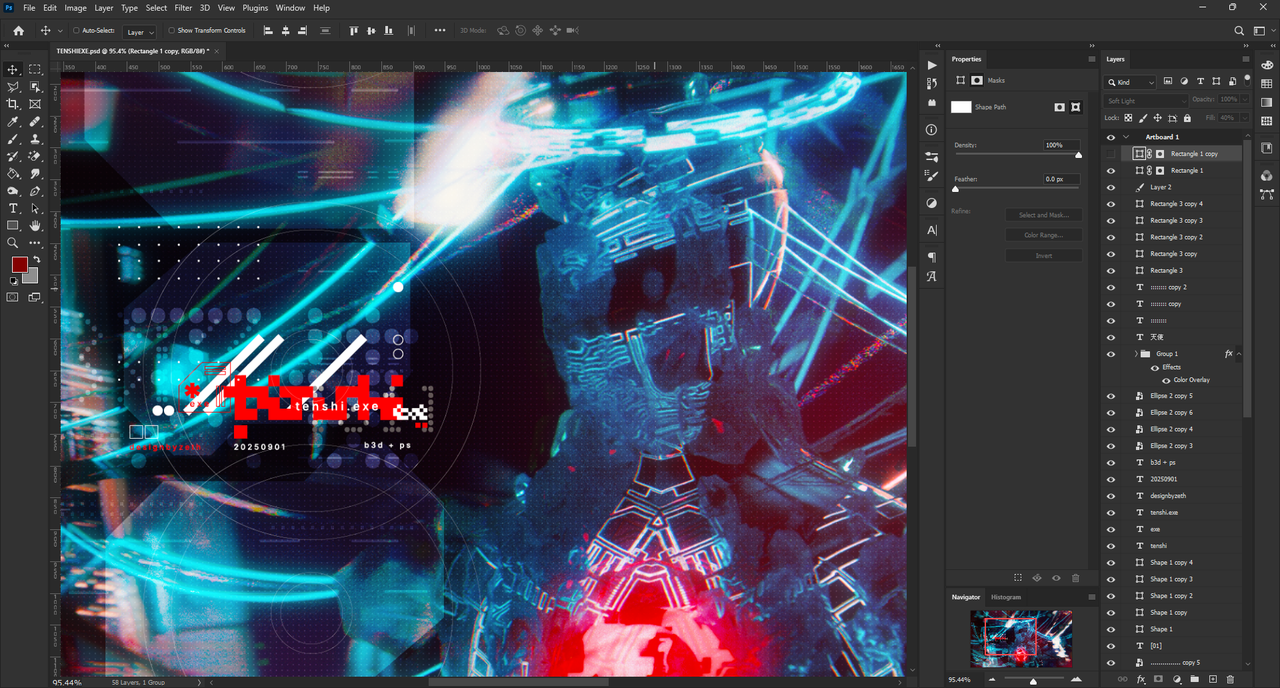The height and width of the screenshot is (688, 1280).
Task: Select the Horizontal Type tool
Action: pyautogui.click(x=13, y=208)
